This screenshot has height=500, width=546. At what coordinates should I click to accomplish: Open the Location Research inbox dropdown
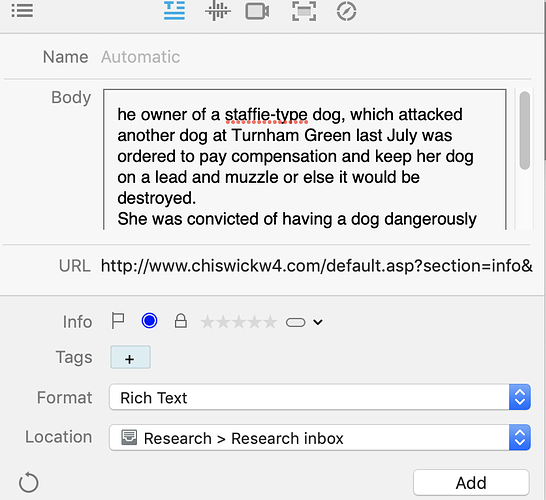point(320,438)
